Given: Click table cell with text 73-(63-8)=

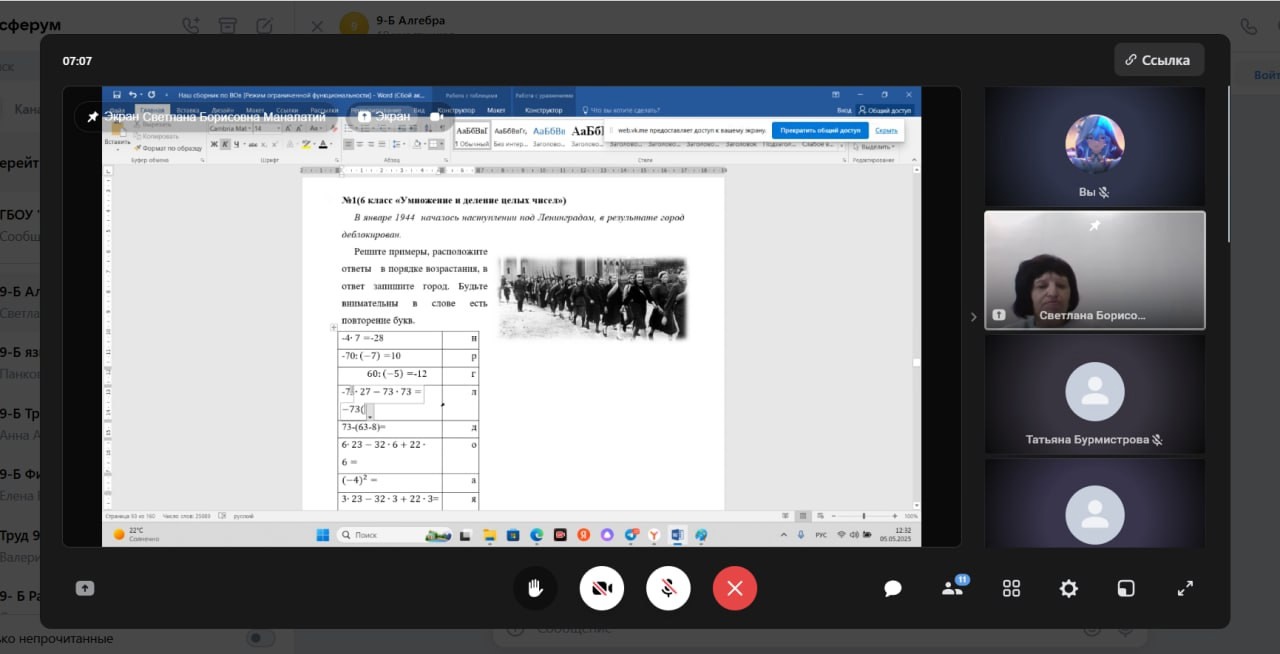Looking at the screenshot, I should [x=390, y=427].
